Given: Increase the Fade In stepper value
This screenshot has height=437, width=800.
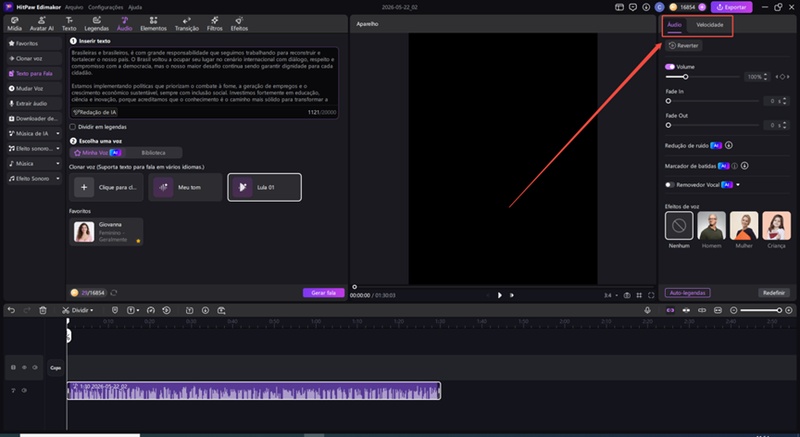Looking at the screenshot, I should coord(785,99).
